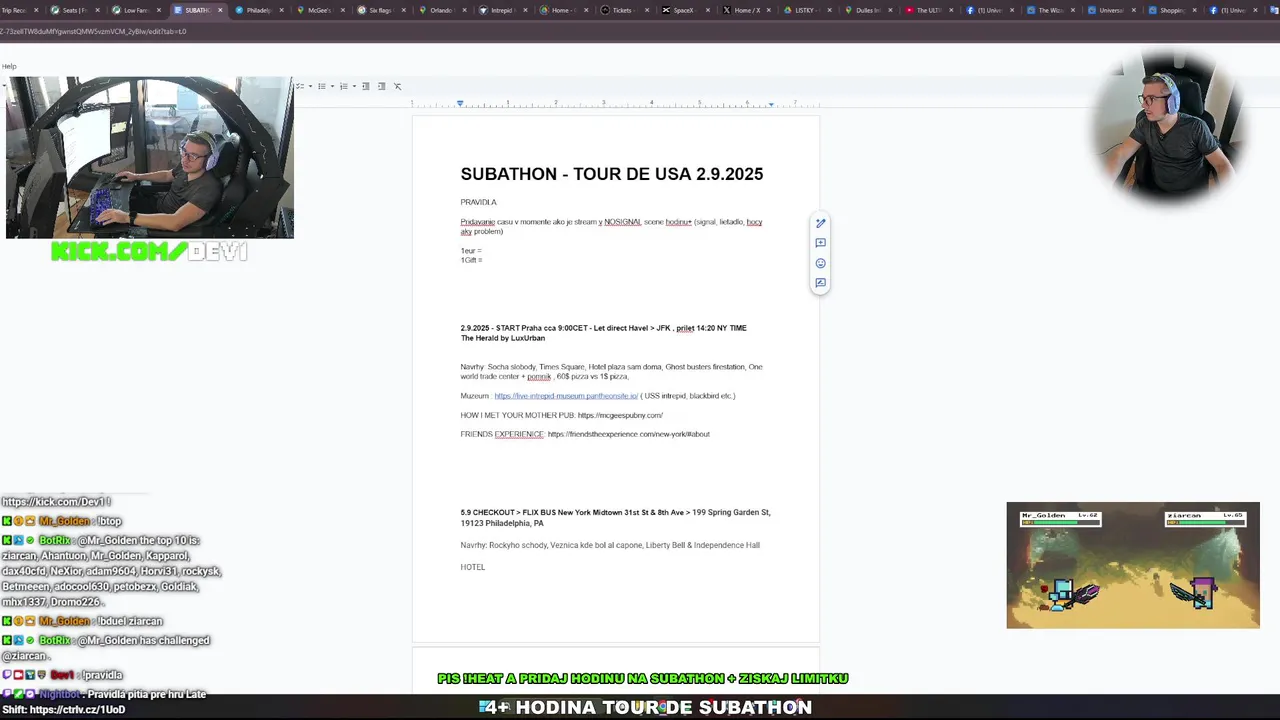Click 'The Herald by LuxUrban' text
The height and width of the screenshot is (720, 1280).
(x=503, y=338)
